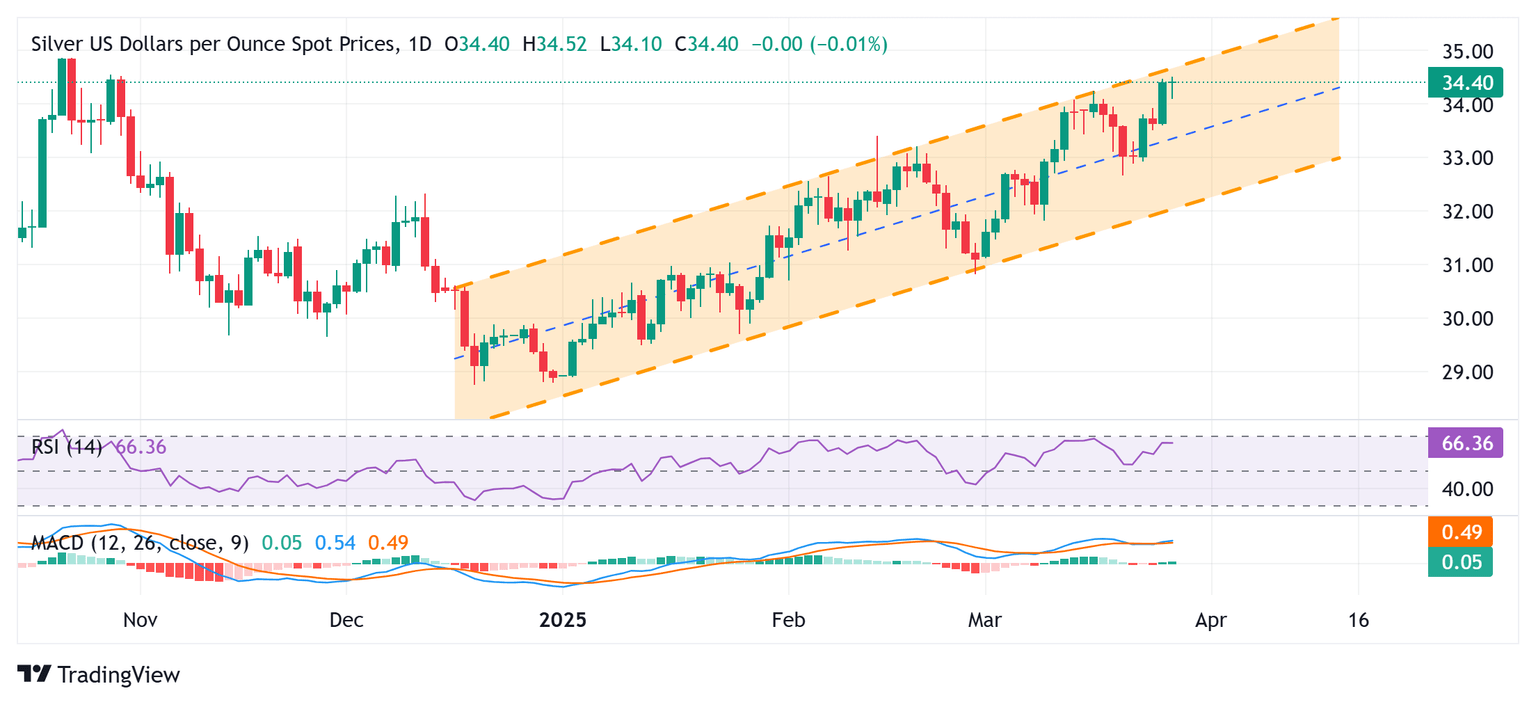Image resolution: width=1536 pixels, height=705 pixels.
Task: Click the blue dashed channel midline
Action: pyautogui.click(x=897, y=222)
